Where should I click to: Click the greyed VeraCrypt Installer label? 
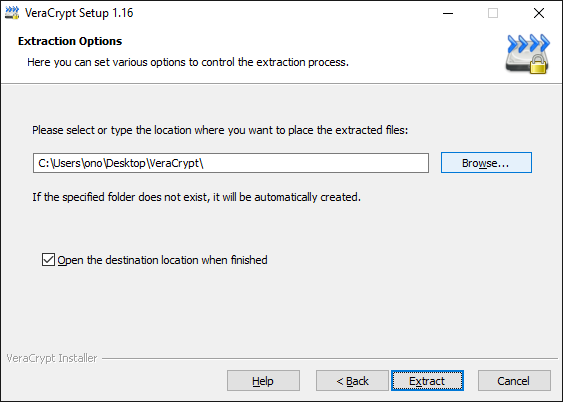pyautogui.click(x=52, y=358)
